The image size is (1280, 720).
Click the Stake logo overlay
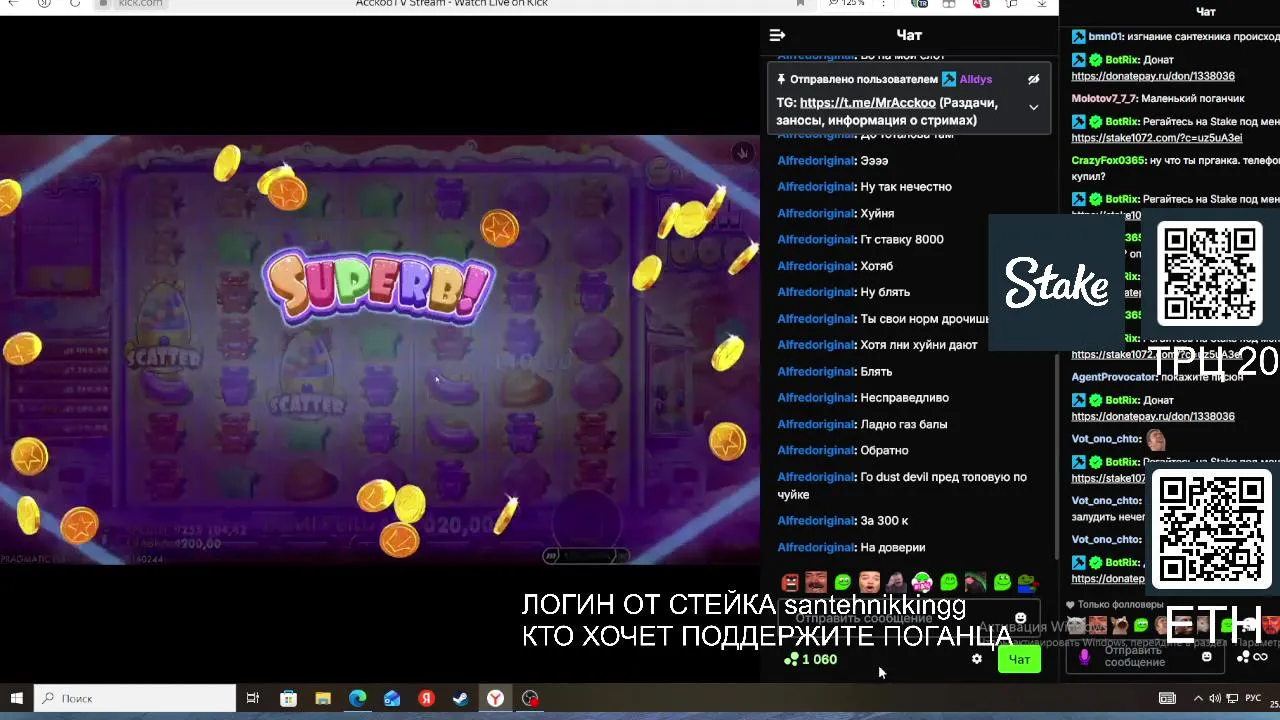tap(1056, 282)
